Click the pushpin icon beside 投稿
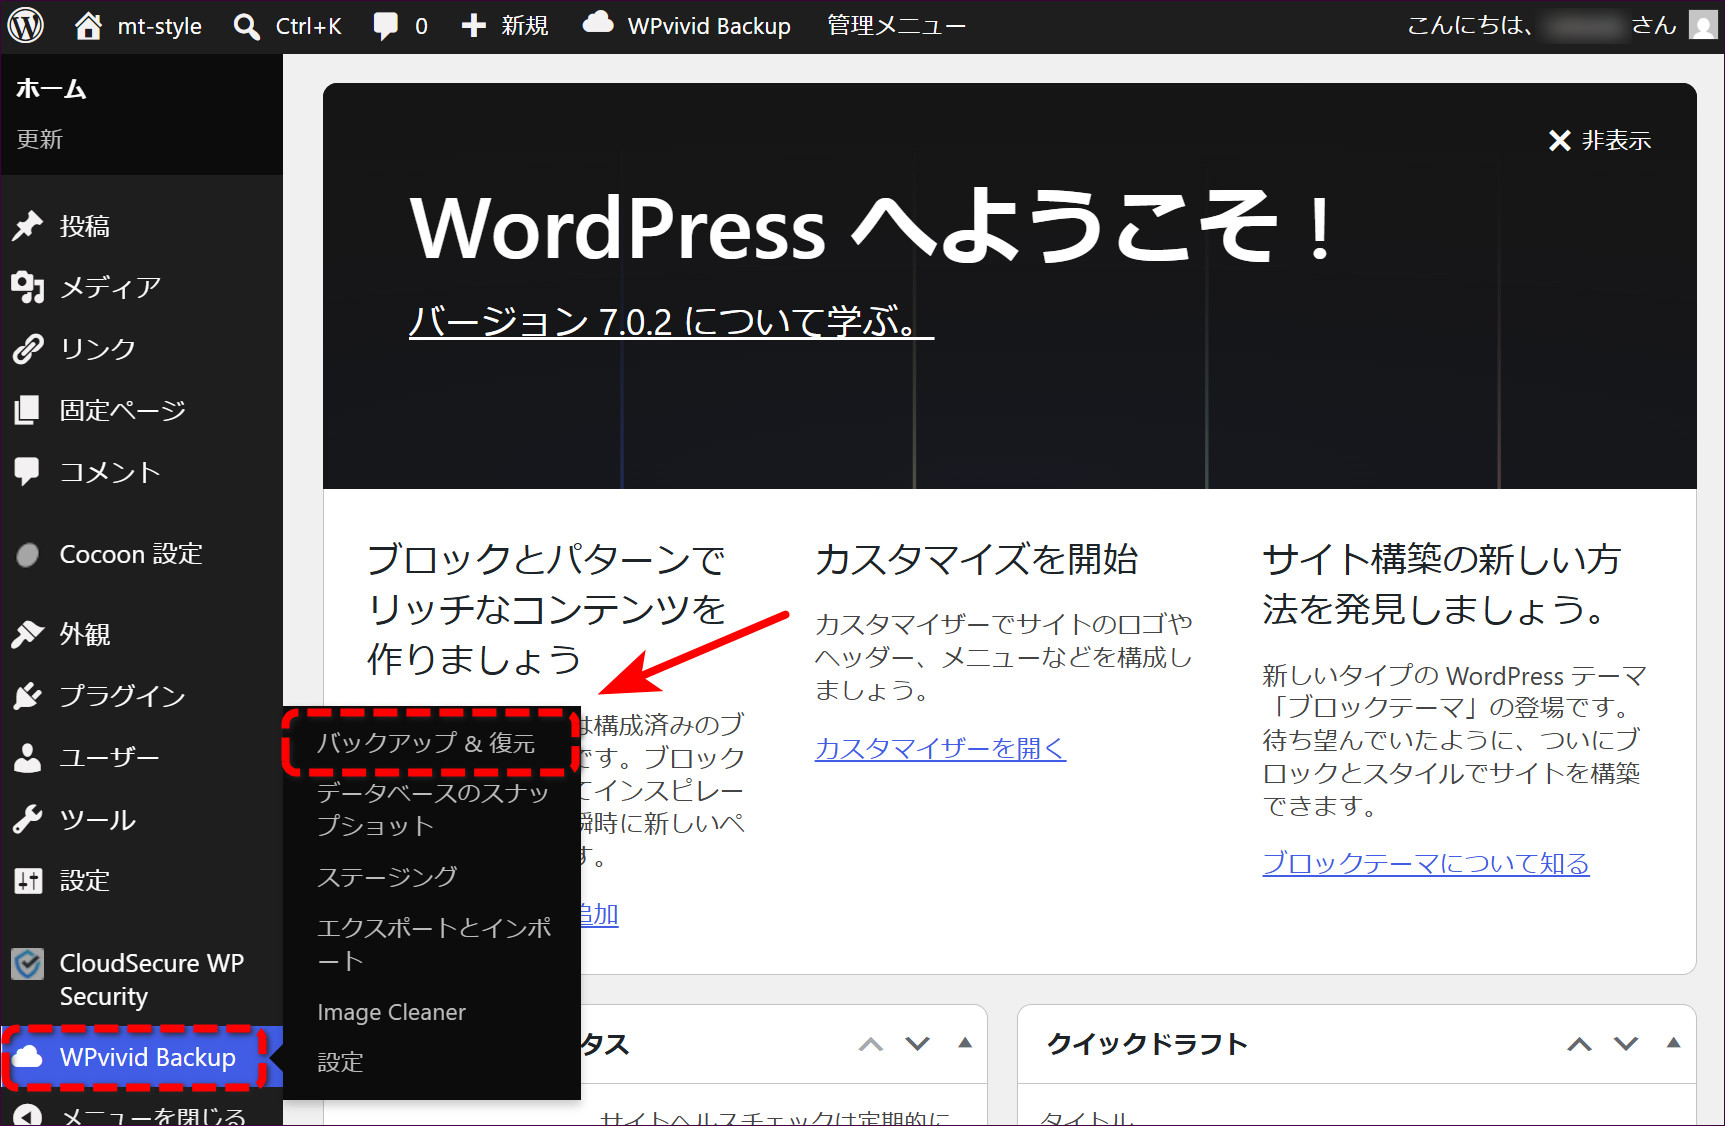The image size is (1725, 1126). (28, 226)
